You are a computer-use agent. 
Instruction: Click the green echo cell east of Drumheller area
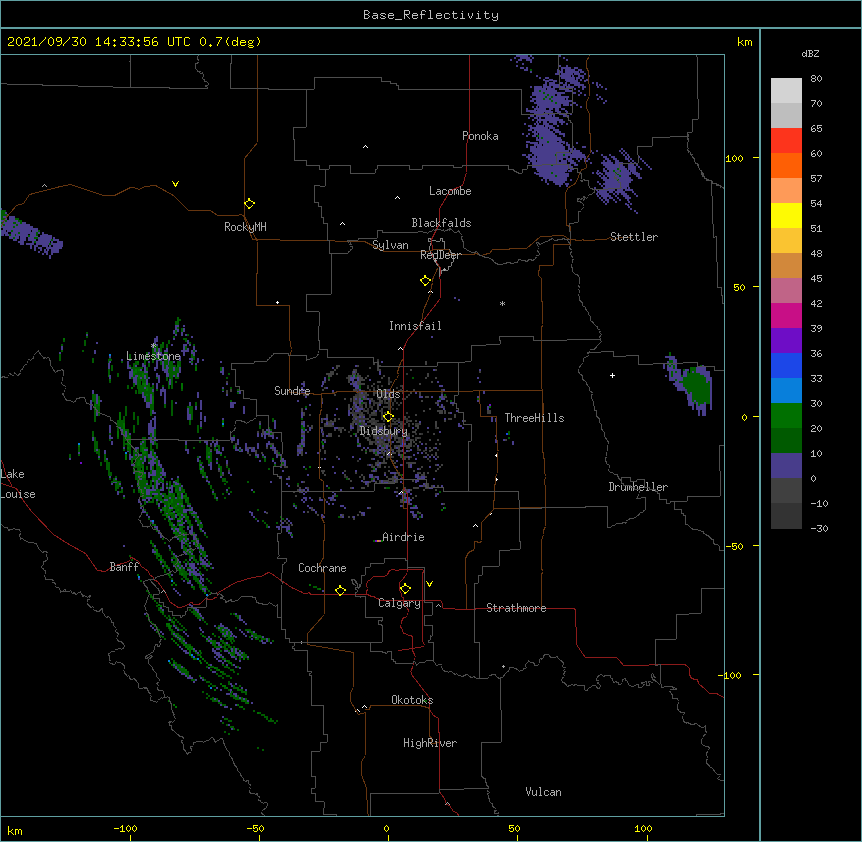[x=698, y=386]
